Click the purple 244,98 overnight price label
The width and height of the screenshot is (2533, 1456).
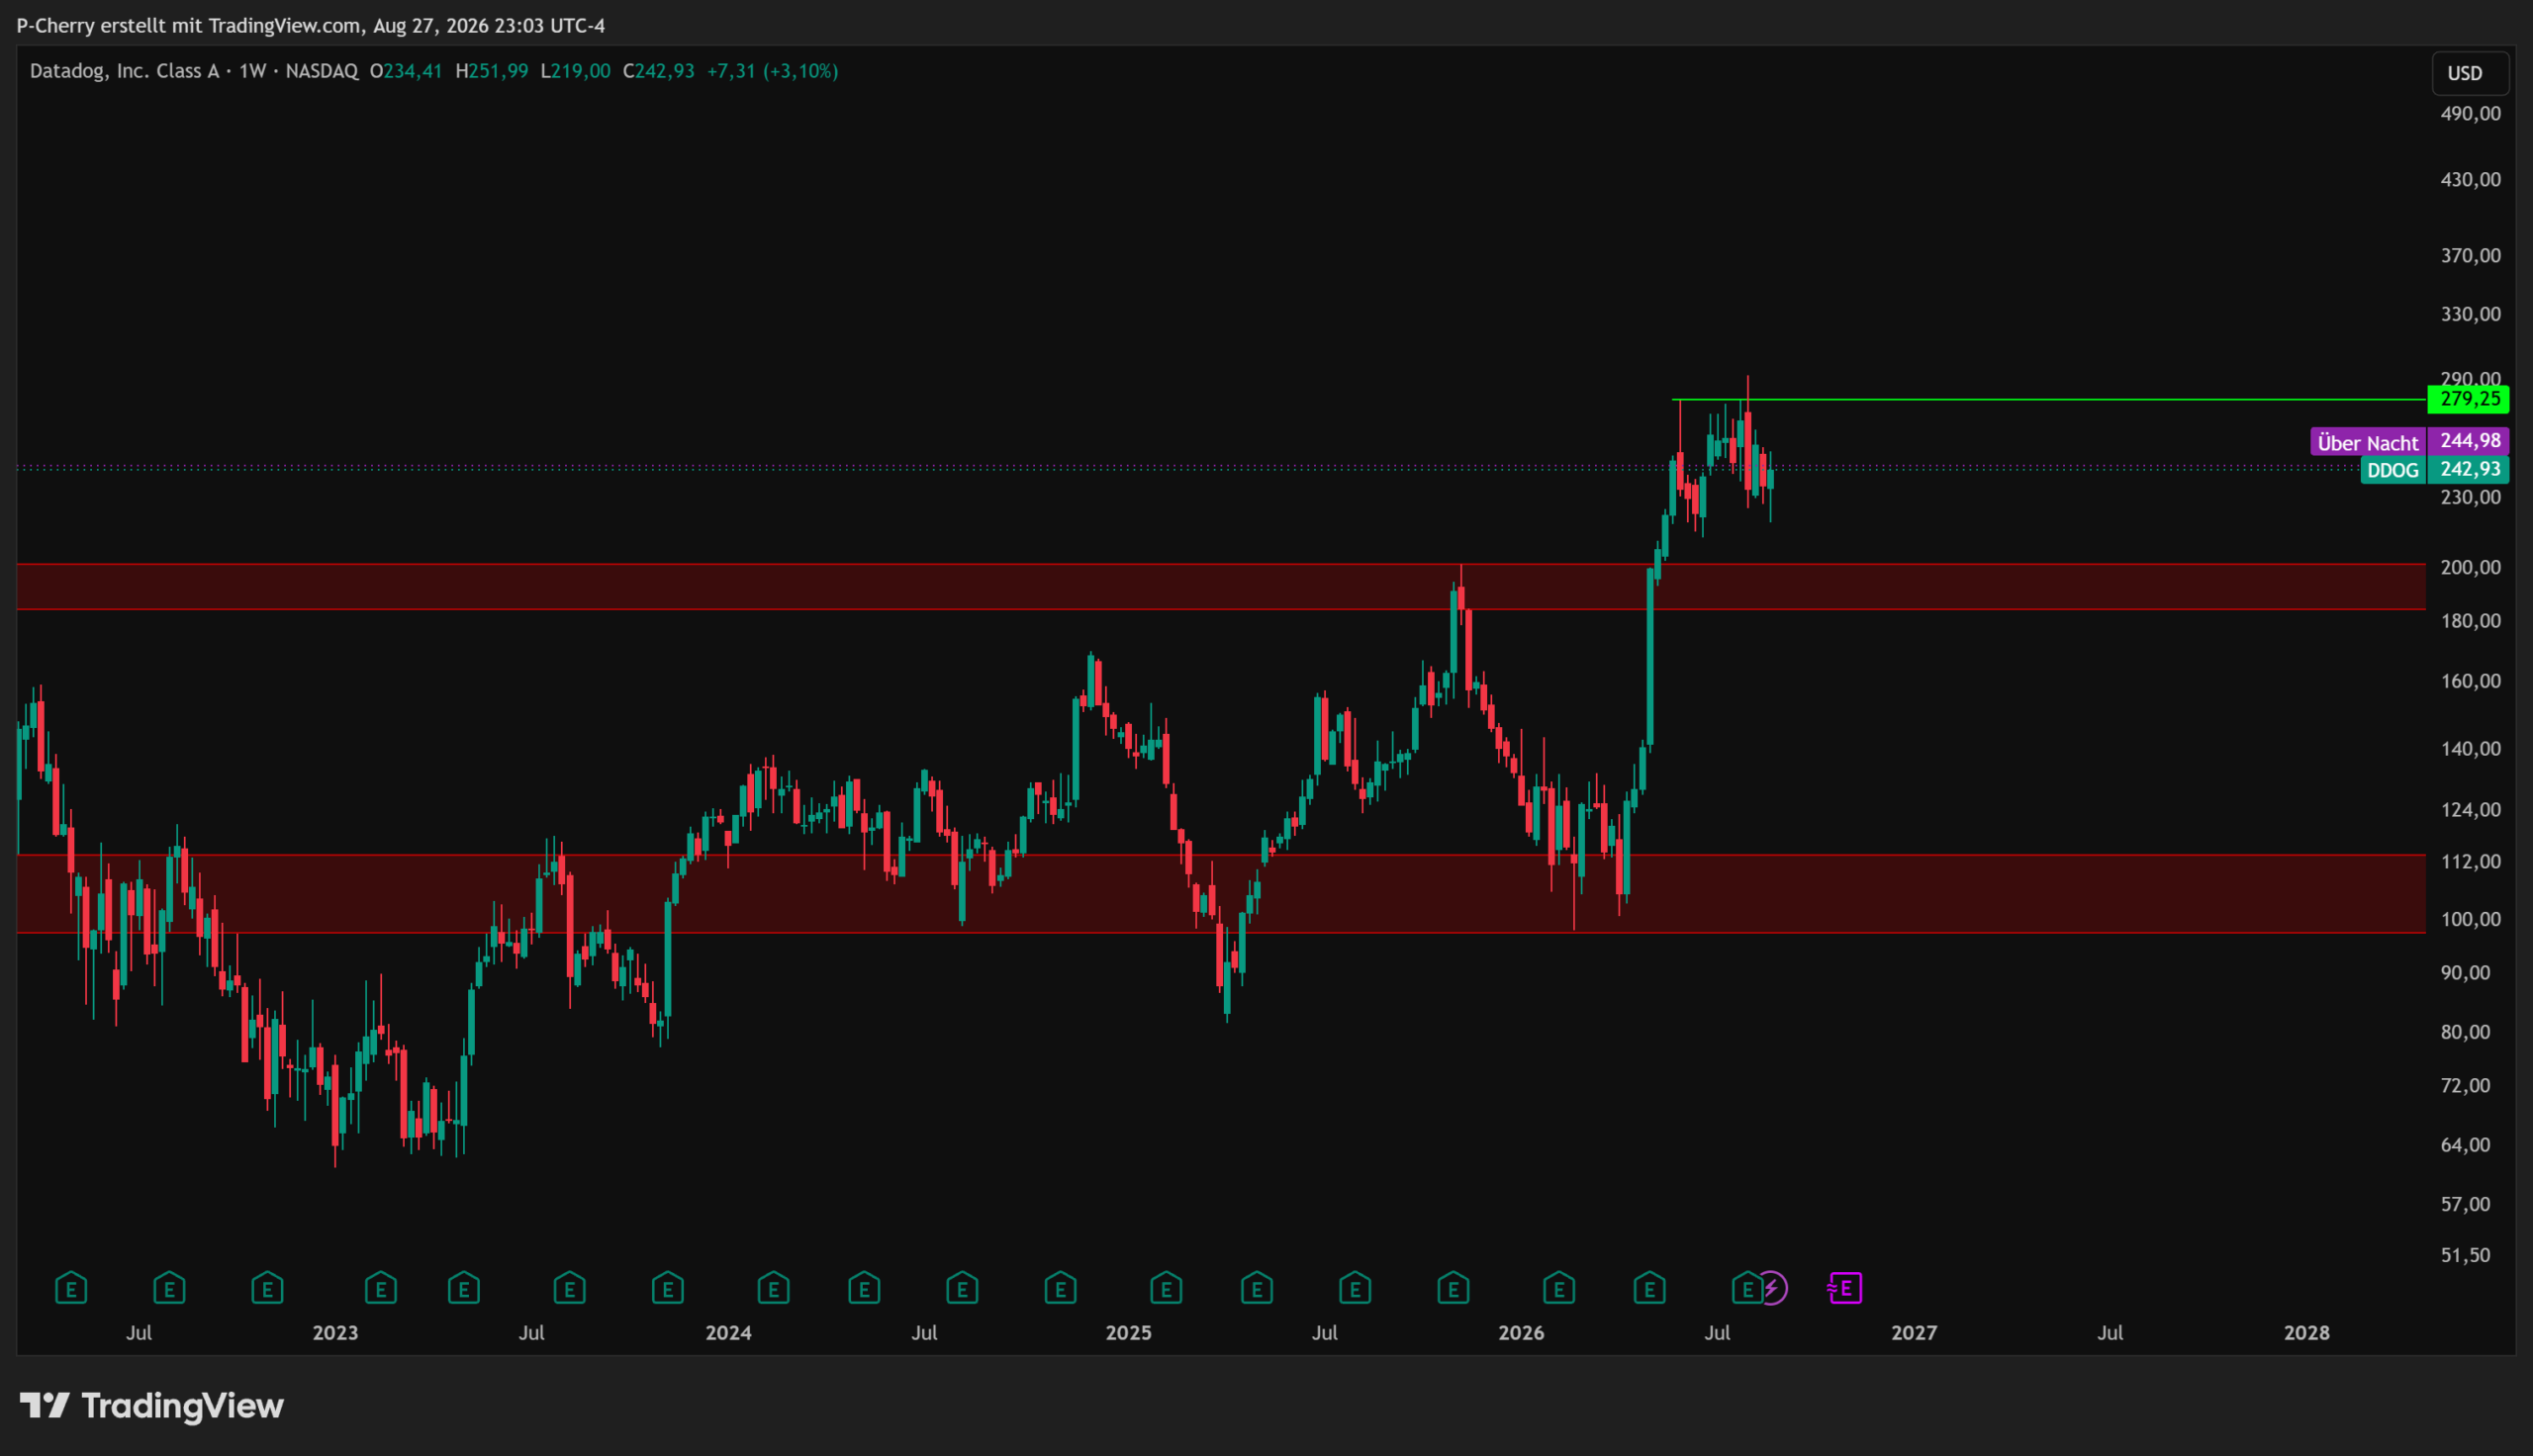[2468, 441]
